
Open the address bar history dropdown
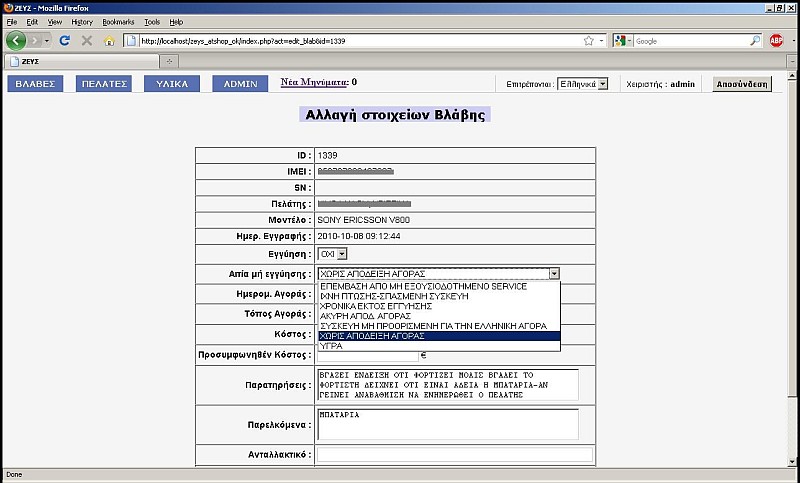point(601,41)
